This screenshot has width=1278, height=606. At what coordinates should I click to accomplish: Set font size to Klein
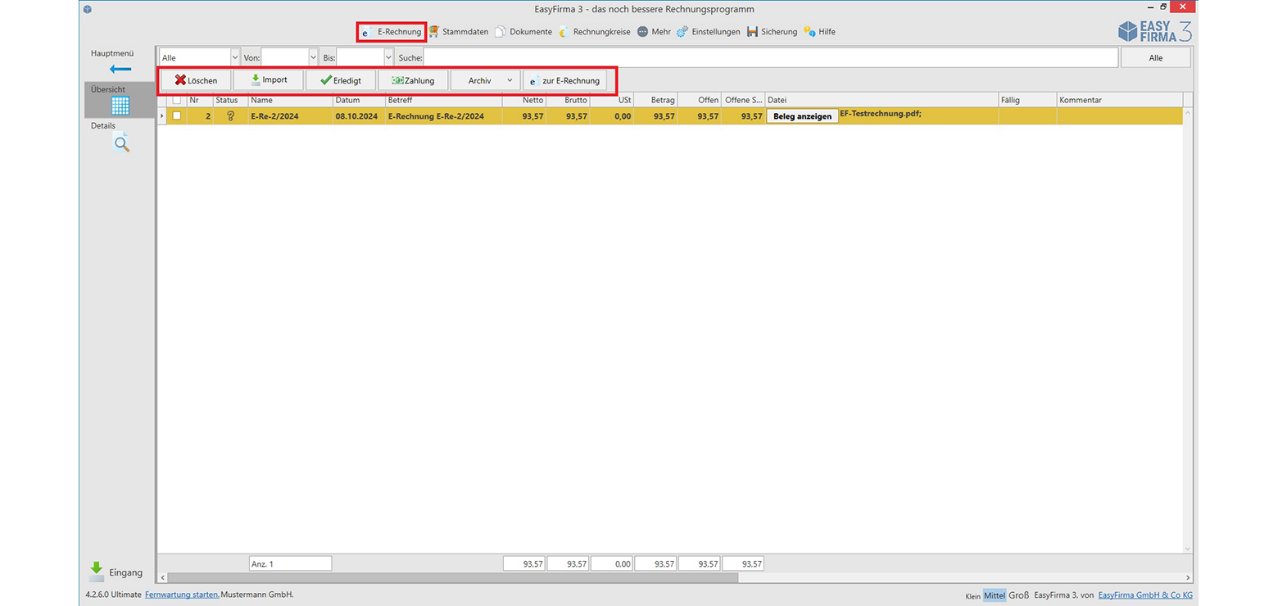pyautogui.click(x=973, y=596)
